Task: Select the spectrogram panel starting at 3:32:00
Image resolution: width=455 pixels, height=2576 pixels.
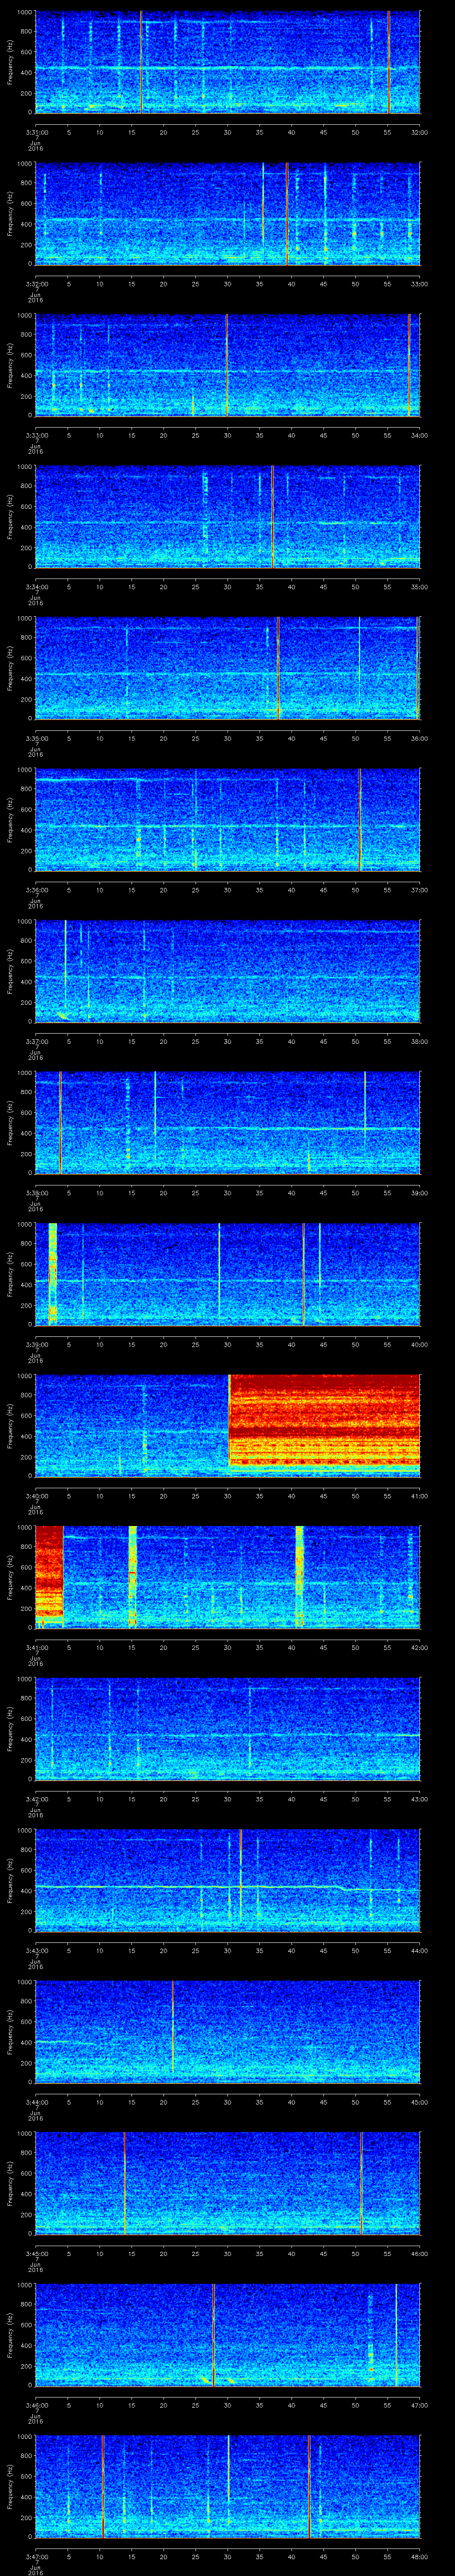Action: coord(228,214)
